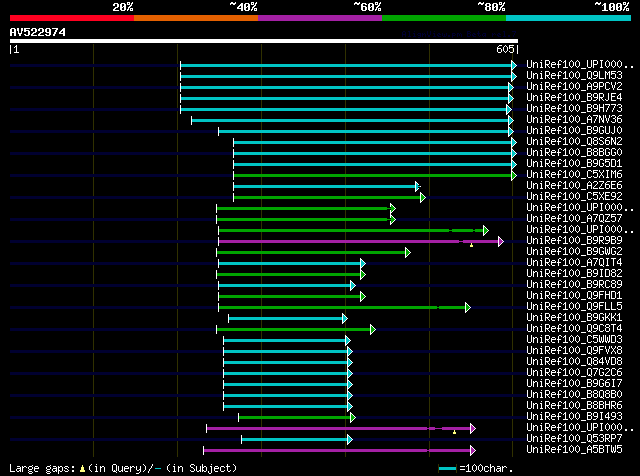Pick the cyan ~100% legend segment

pos(568,18)
